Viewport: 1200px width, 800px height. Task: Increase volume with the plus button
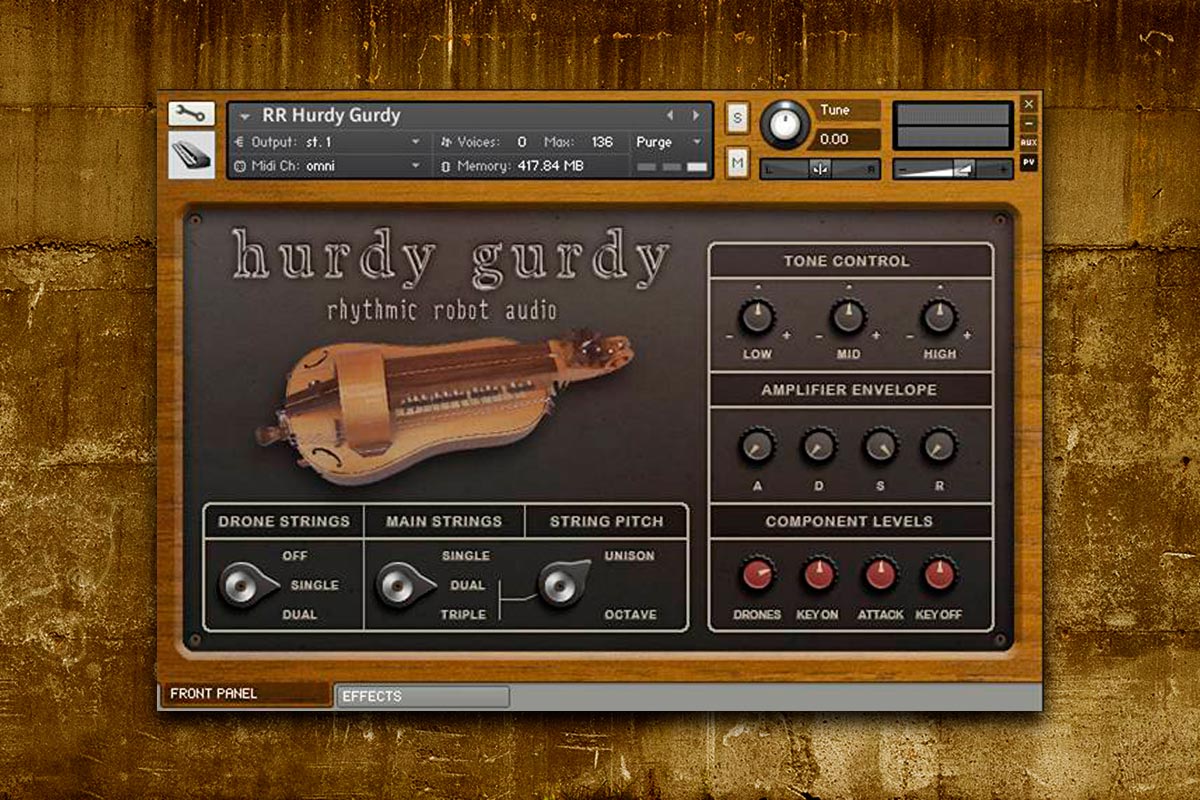(x=1004, y=169)
